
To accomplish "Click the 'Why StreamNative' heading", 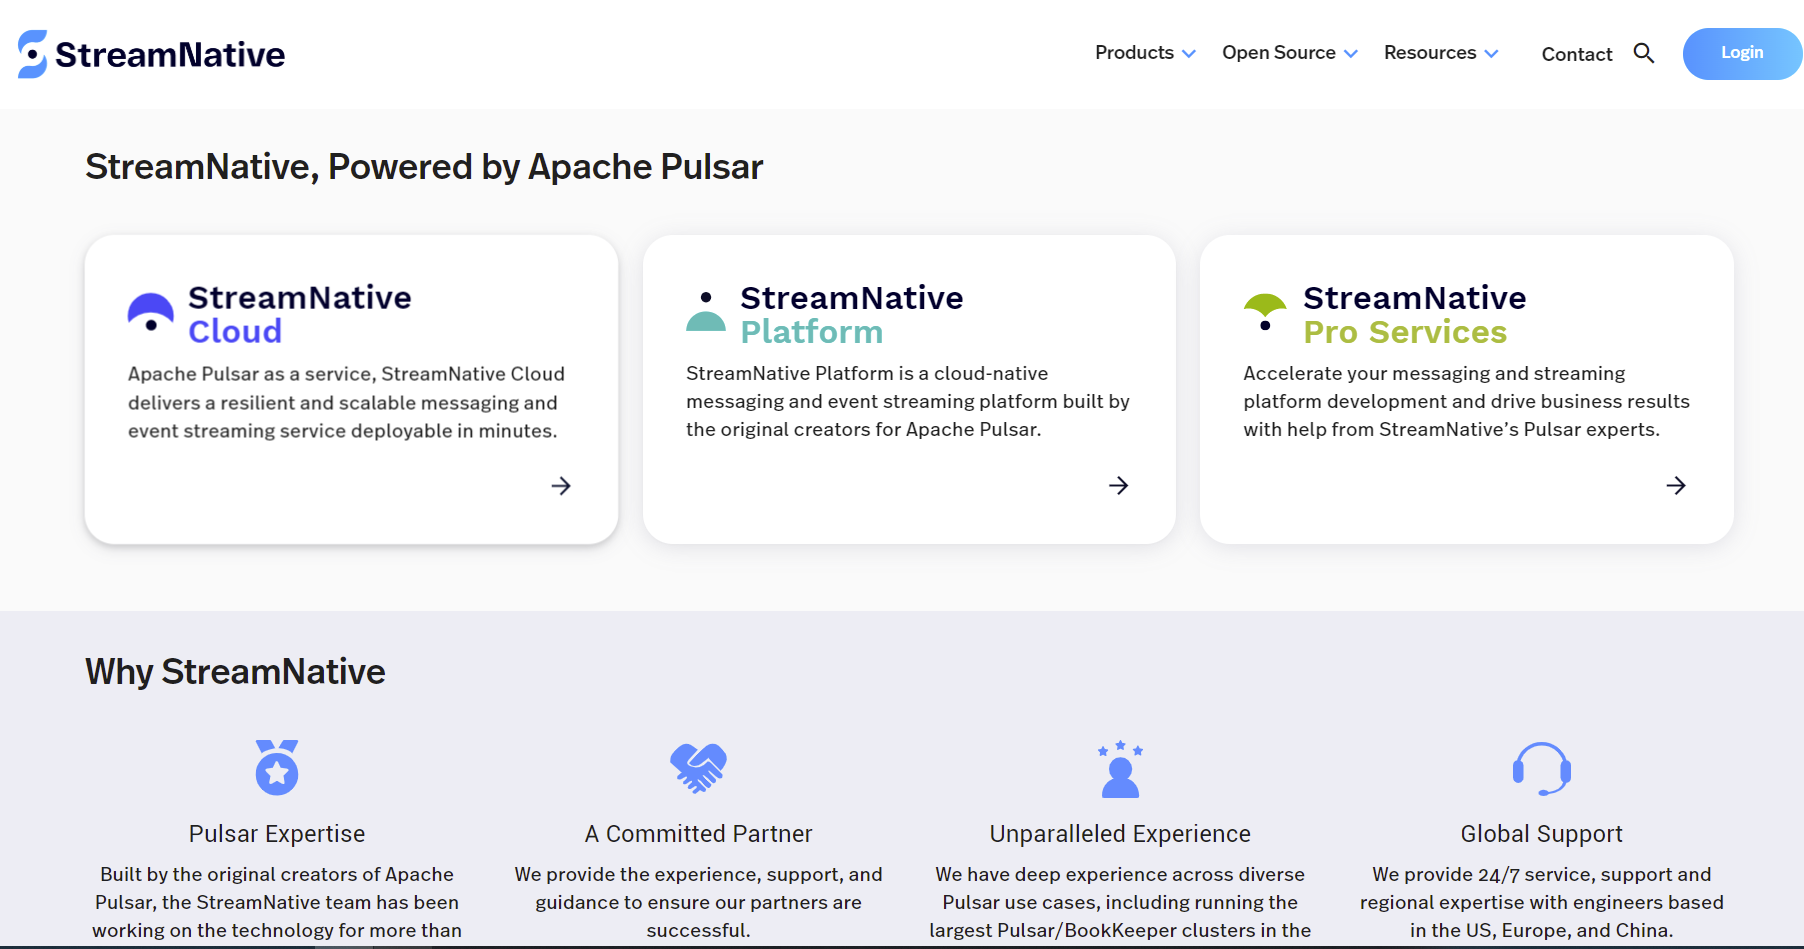I will pyautogui.click(x=235, y=672).
